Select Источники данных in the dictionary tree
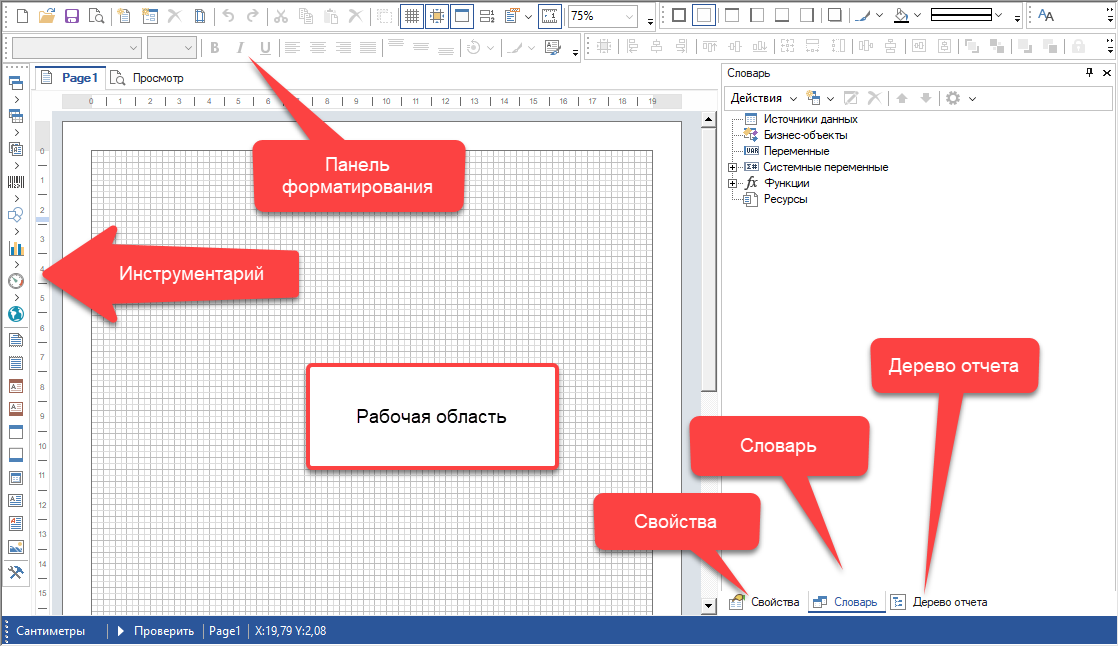 pyautogui.click(x=810, y=119)
